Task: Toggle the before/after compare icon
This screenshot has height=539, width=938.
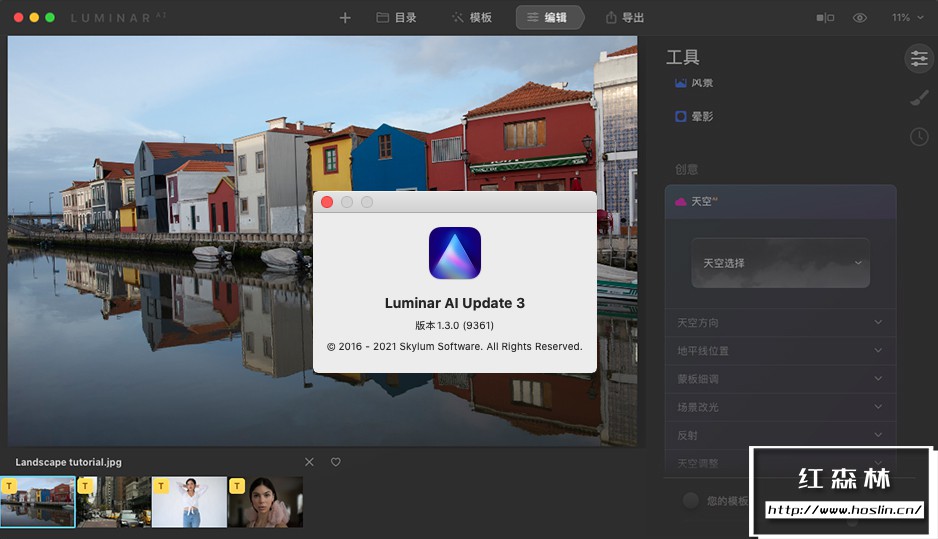Action: click(x=825, y=18)
